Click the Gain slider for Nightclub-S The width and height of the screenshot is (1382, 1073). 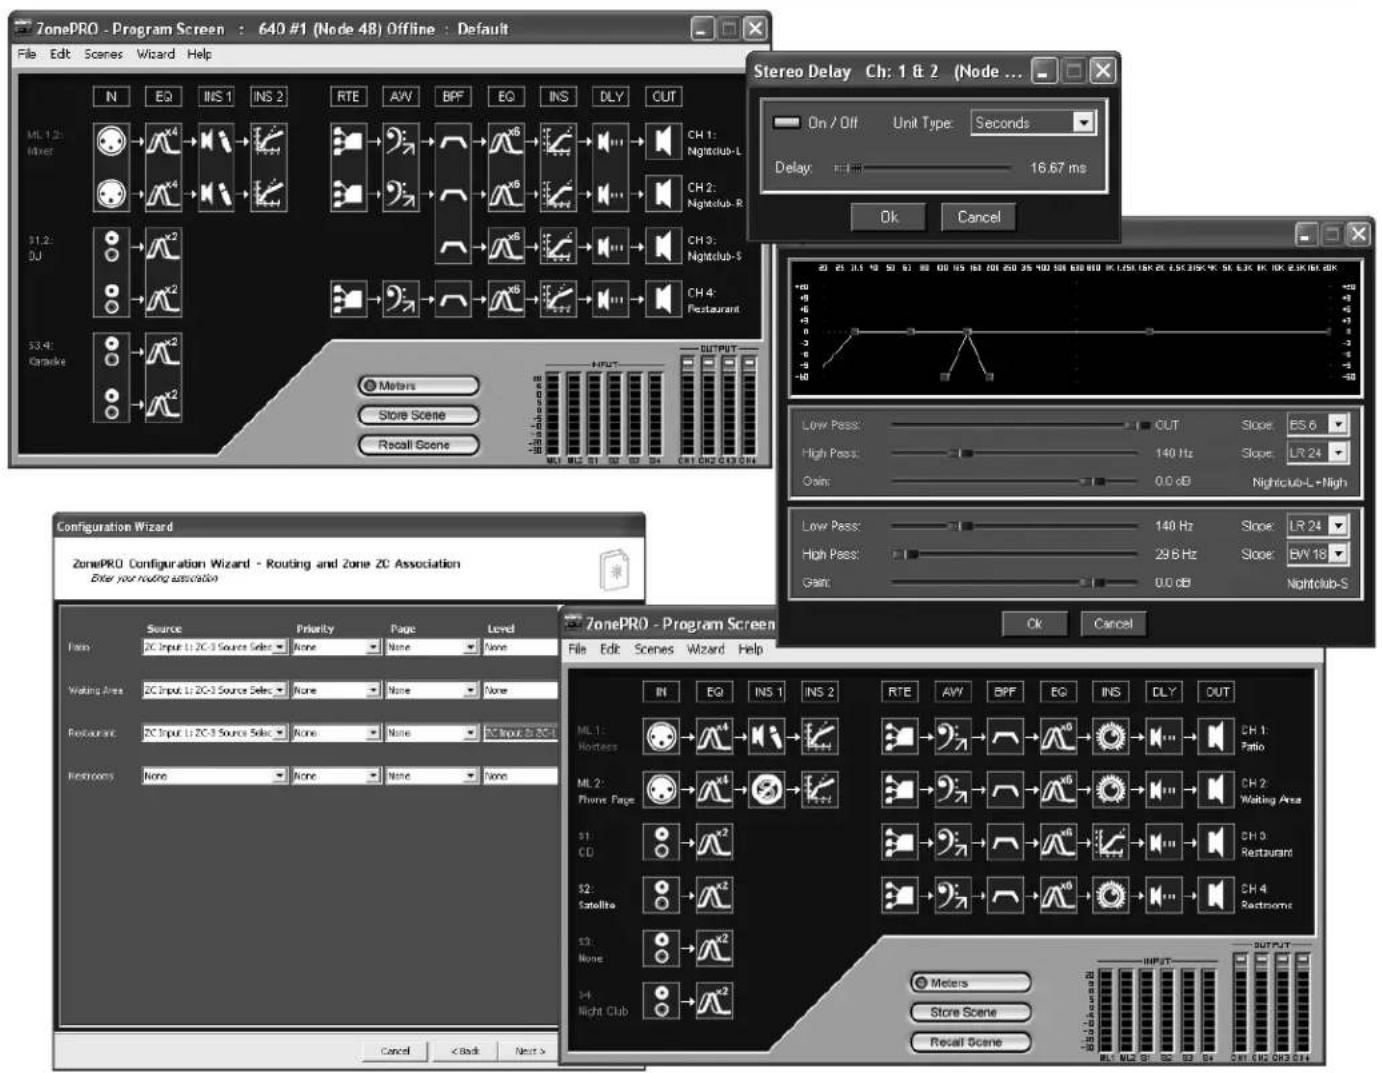point(1015,582)
